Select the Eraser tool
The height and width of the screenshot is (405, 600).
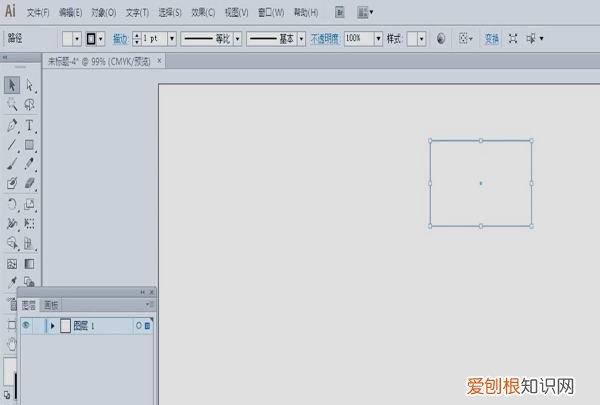(x=30, y=183)
